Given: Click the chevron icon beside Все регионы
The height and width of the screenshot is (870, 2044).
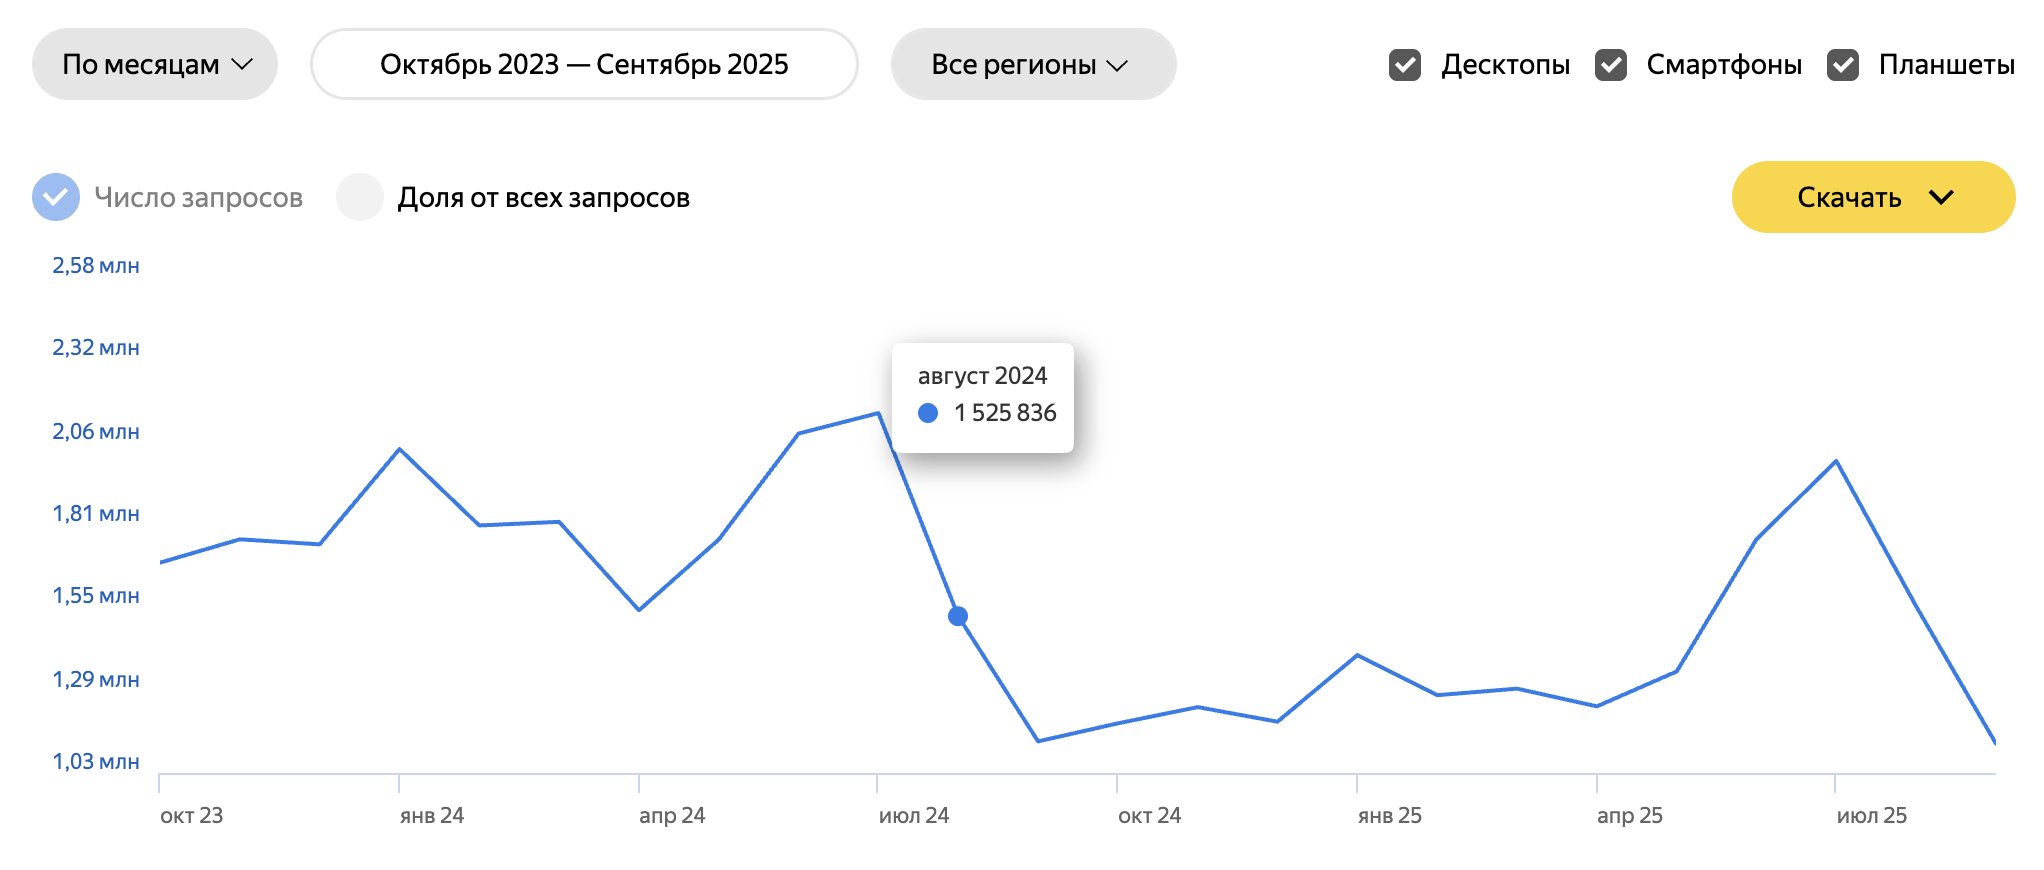Looking at the screenshot, I should tap(1118, 65).
